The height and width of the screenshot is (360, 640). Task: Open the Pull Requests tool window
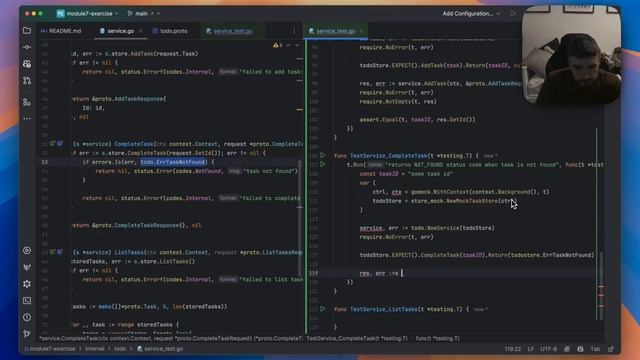(x=27, y=80)
